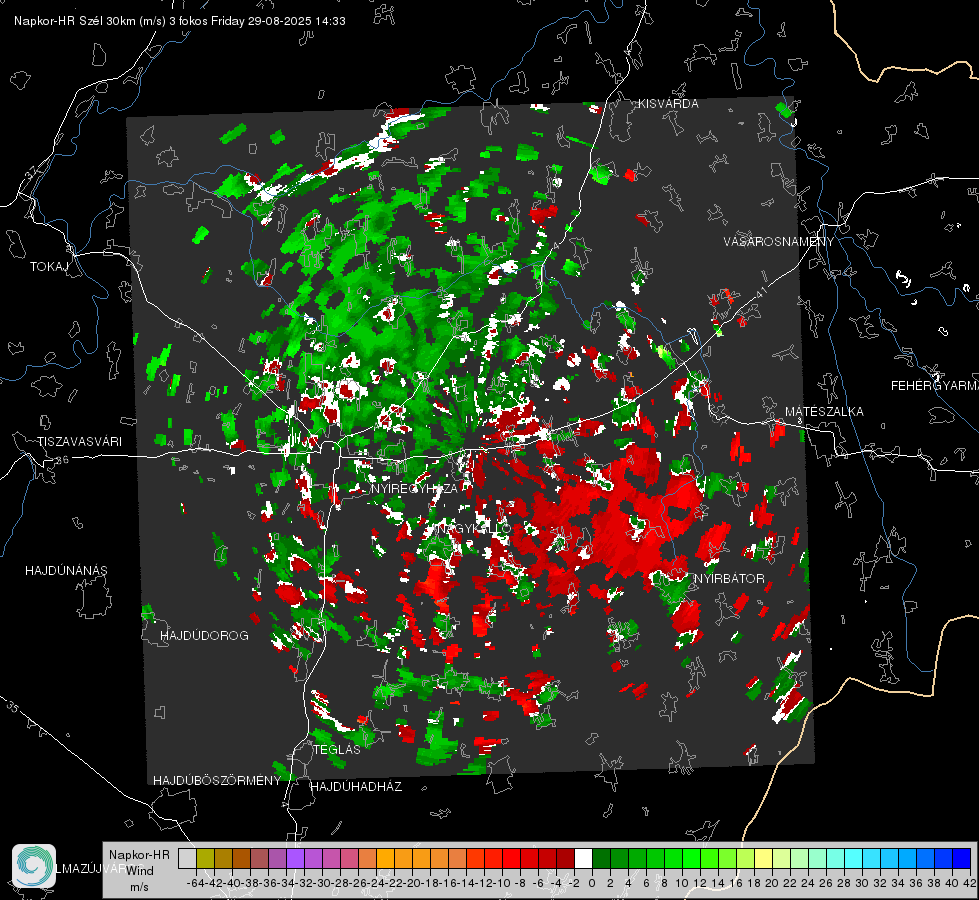Click the VÁSÁROSNAMÉNY city label
The image size is (979, 900).
tap(779, 242)
